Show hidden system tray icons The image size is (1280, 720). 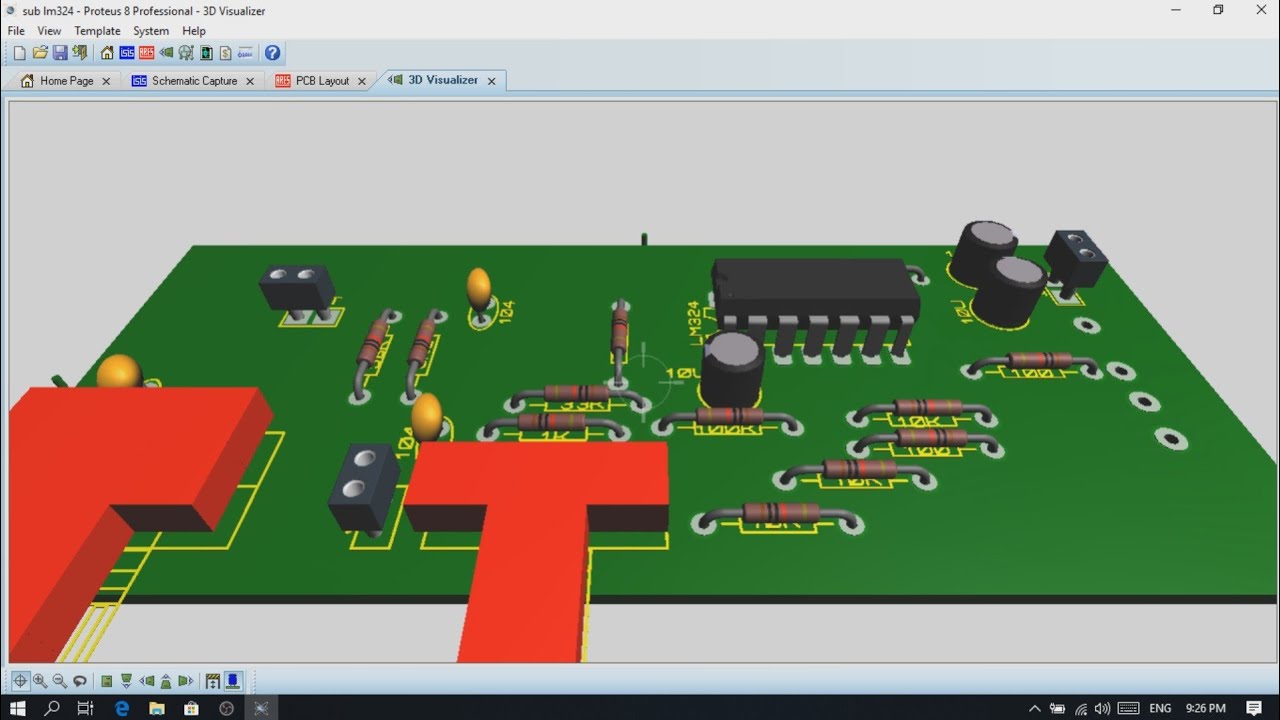1034,708
